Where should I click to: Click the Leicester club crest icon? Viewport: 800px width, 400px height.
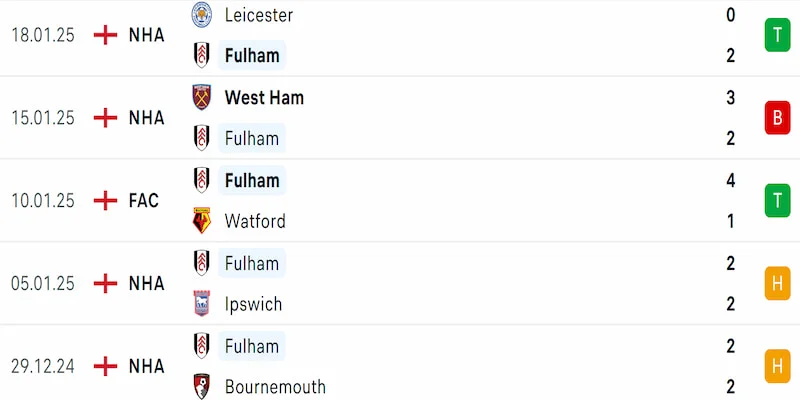pyautogui.click(x=201, y=15)
